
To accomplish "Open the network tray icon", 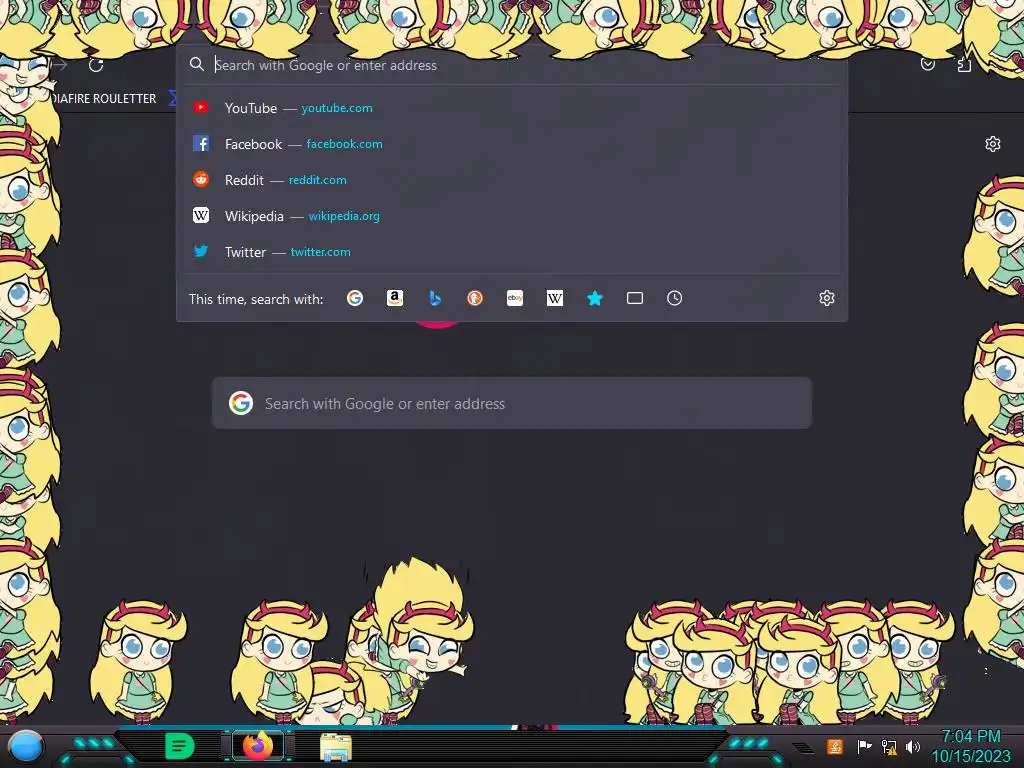I will [889, 746].
